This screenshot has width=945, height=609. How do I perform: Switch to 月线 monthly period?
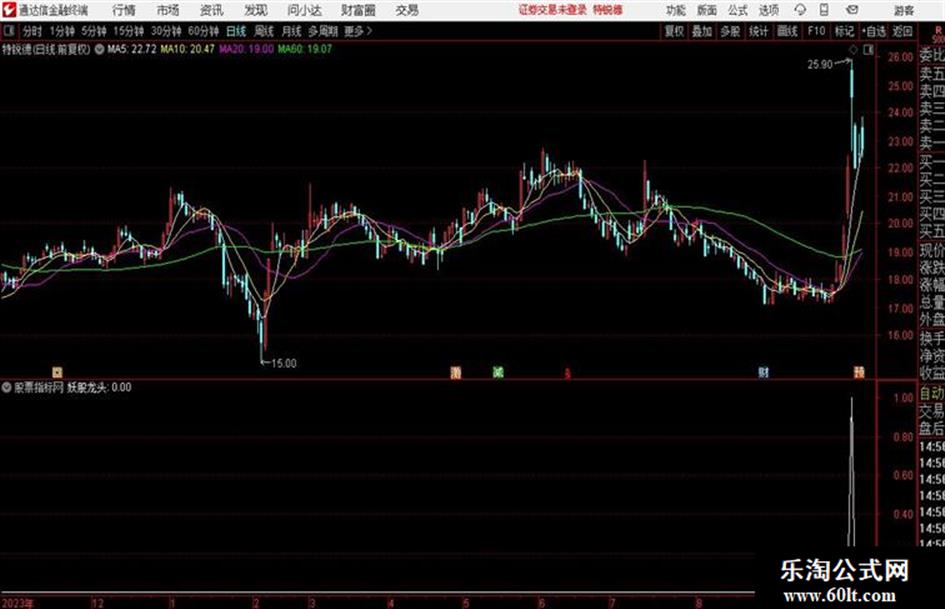pos(292,31)
